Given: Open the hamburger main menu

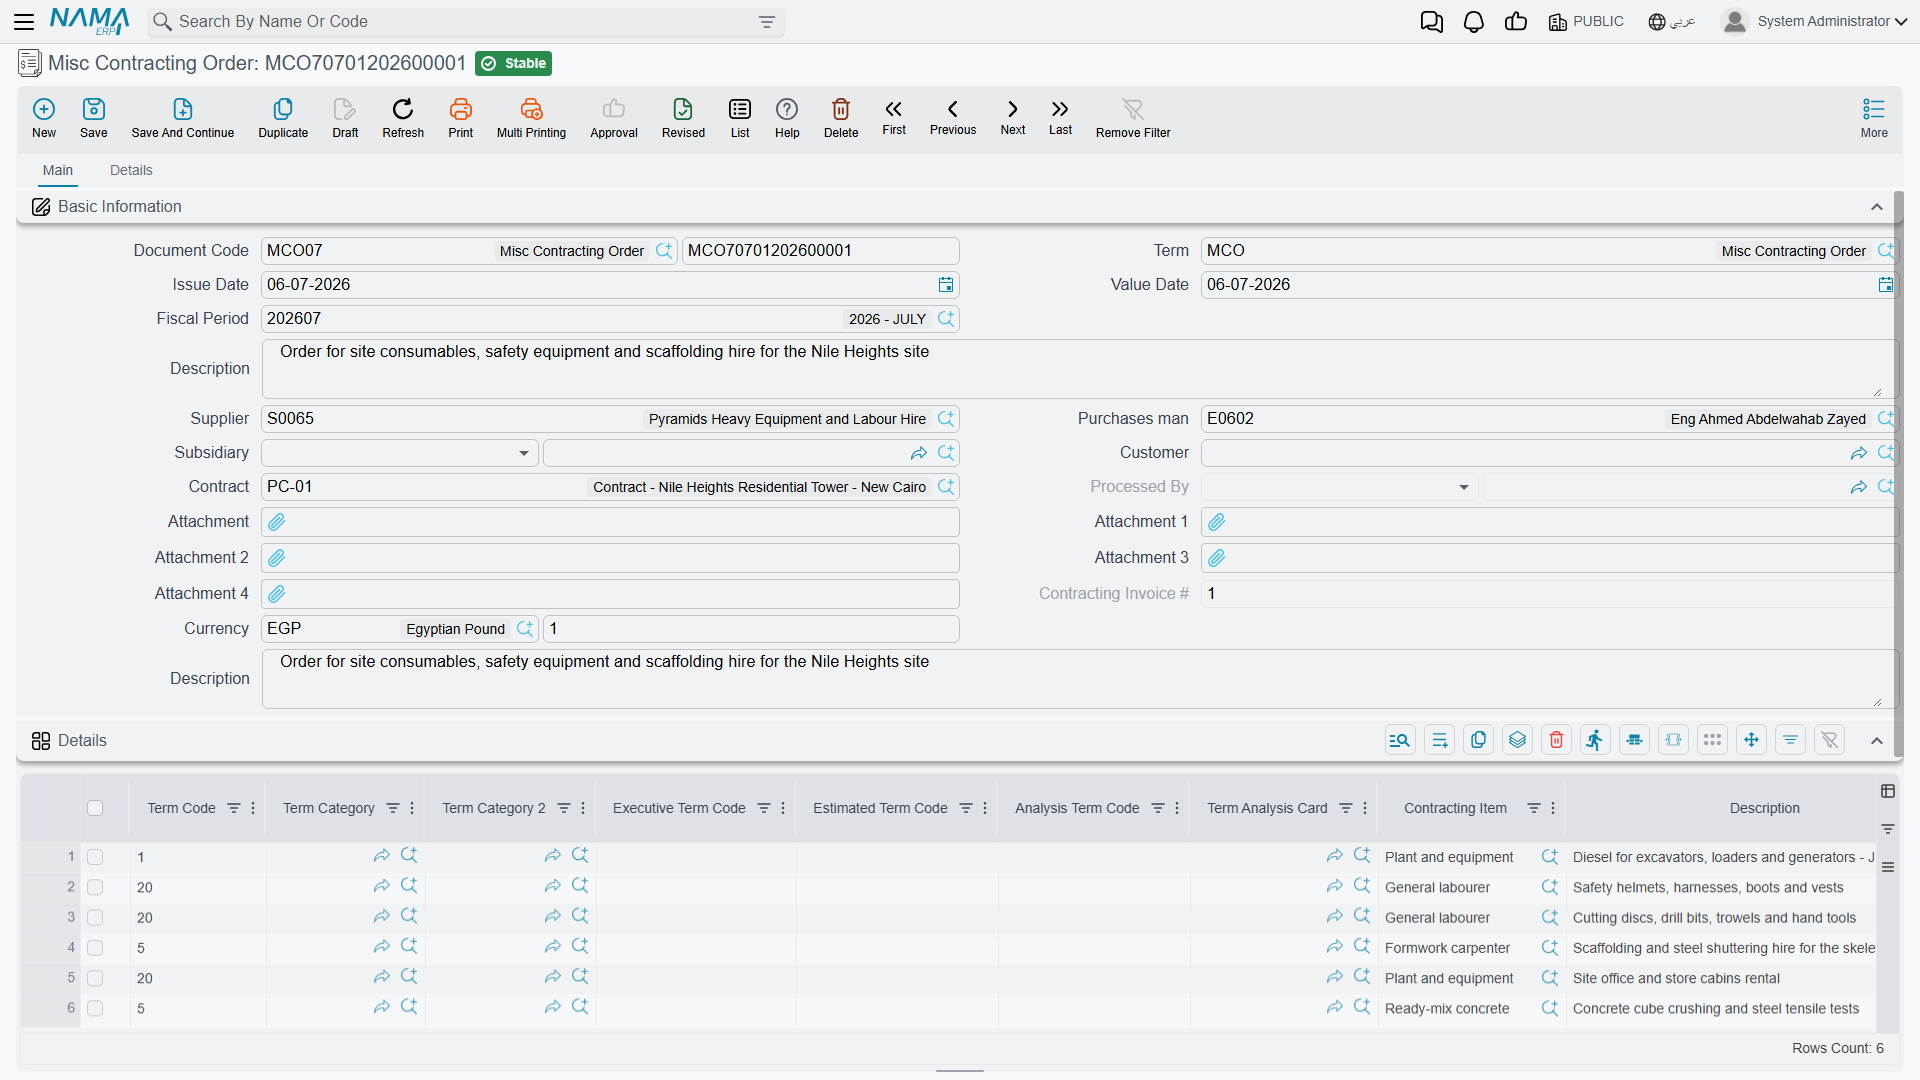Looking at the screenshot, I should (x=24, y=21).
